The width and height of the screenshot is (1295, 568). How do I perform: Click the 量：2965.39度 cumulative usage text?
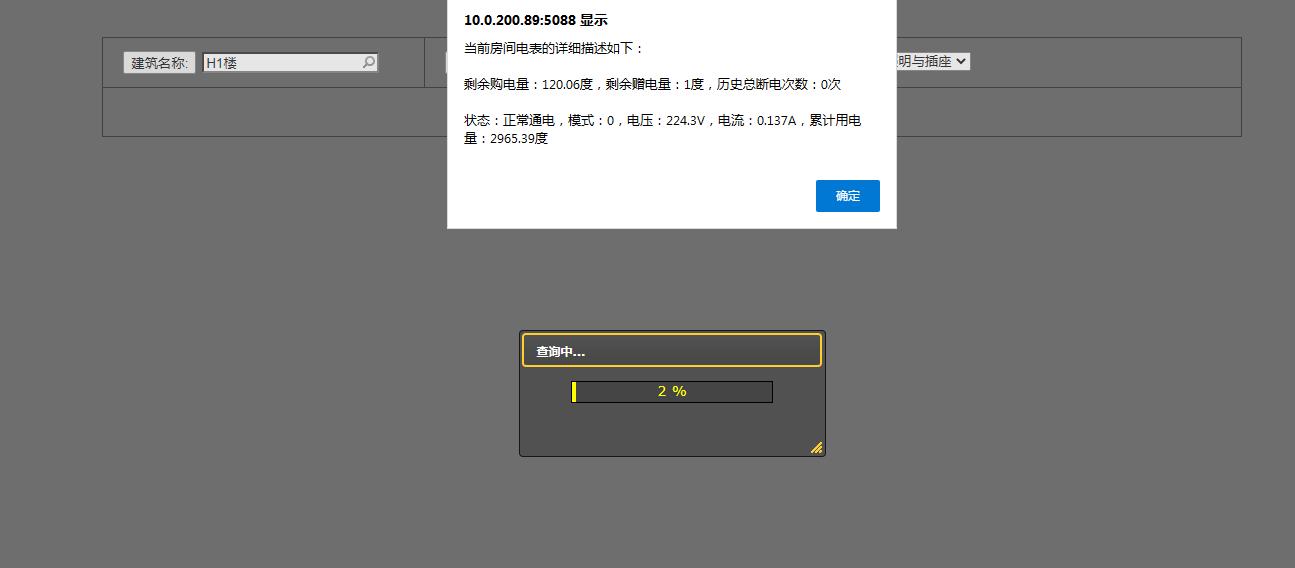pos(506,138)
